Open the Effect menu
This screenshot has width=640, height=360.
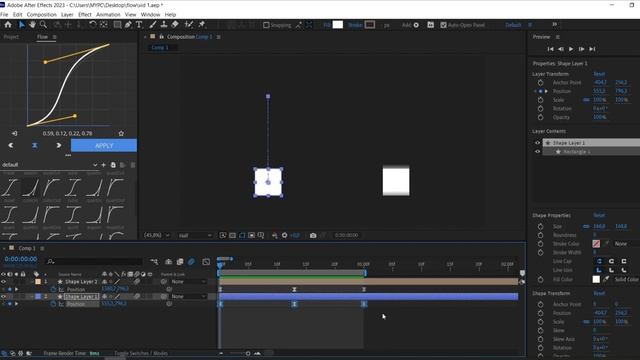(x=85, y=14)
